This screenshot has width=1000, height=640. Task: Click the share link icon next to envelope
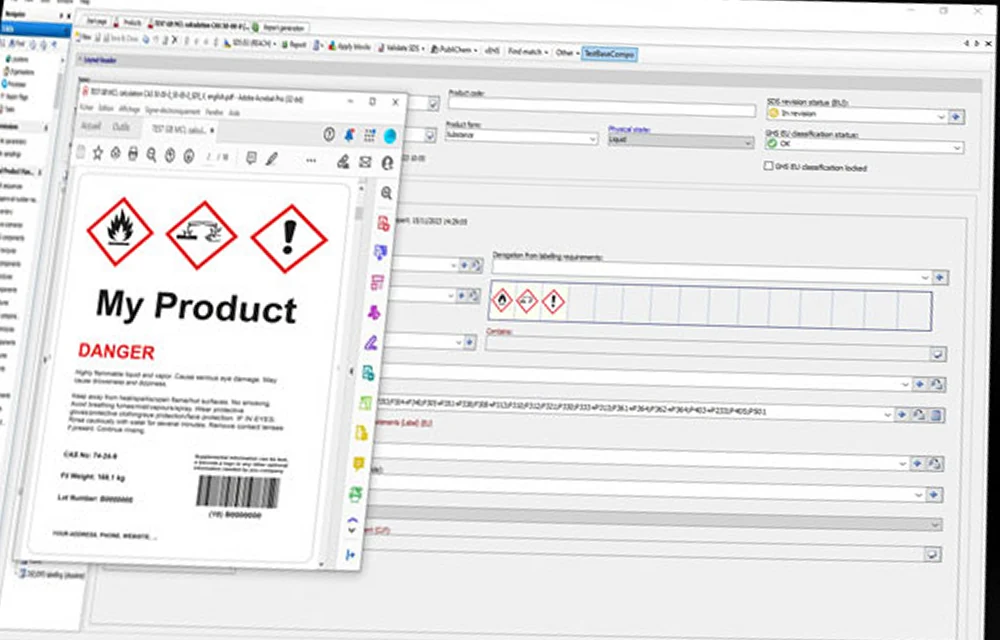click(387, 163)
